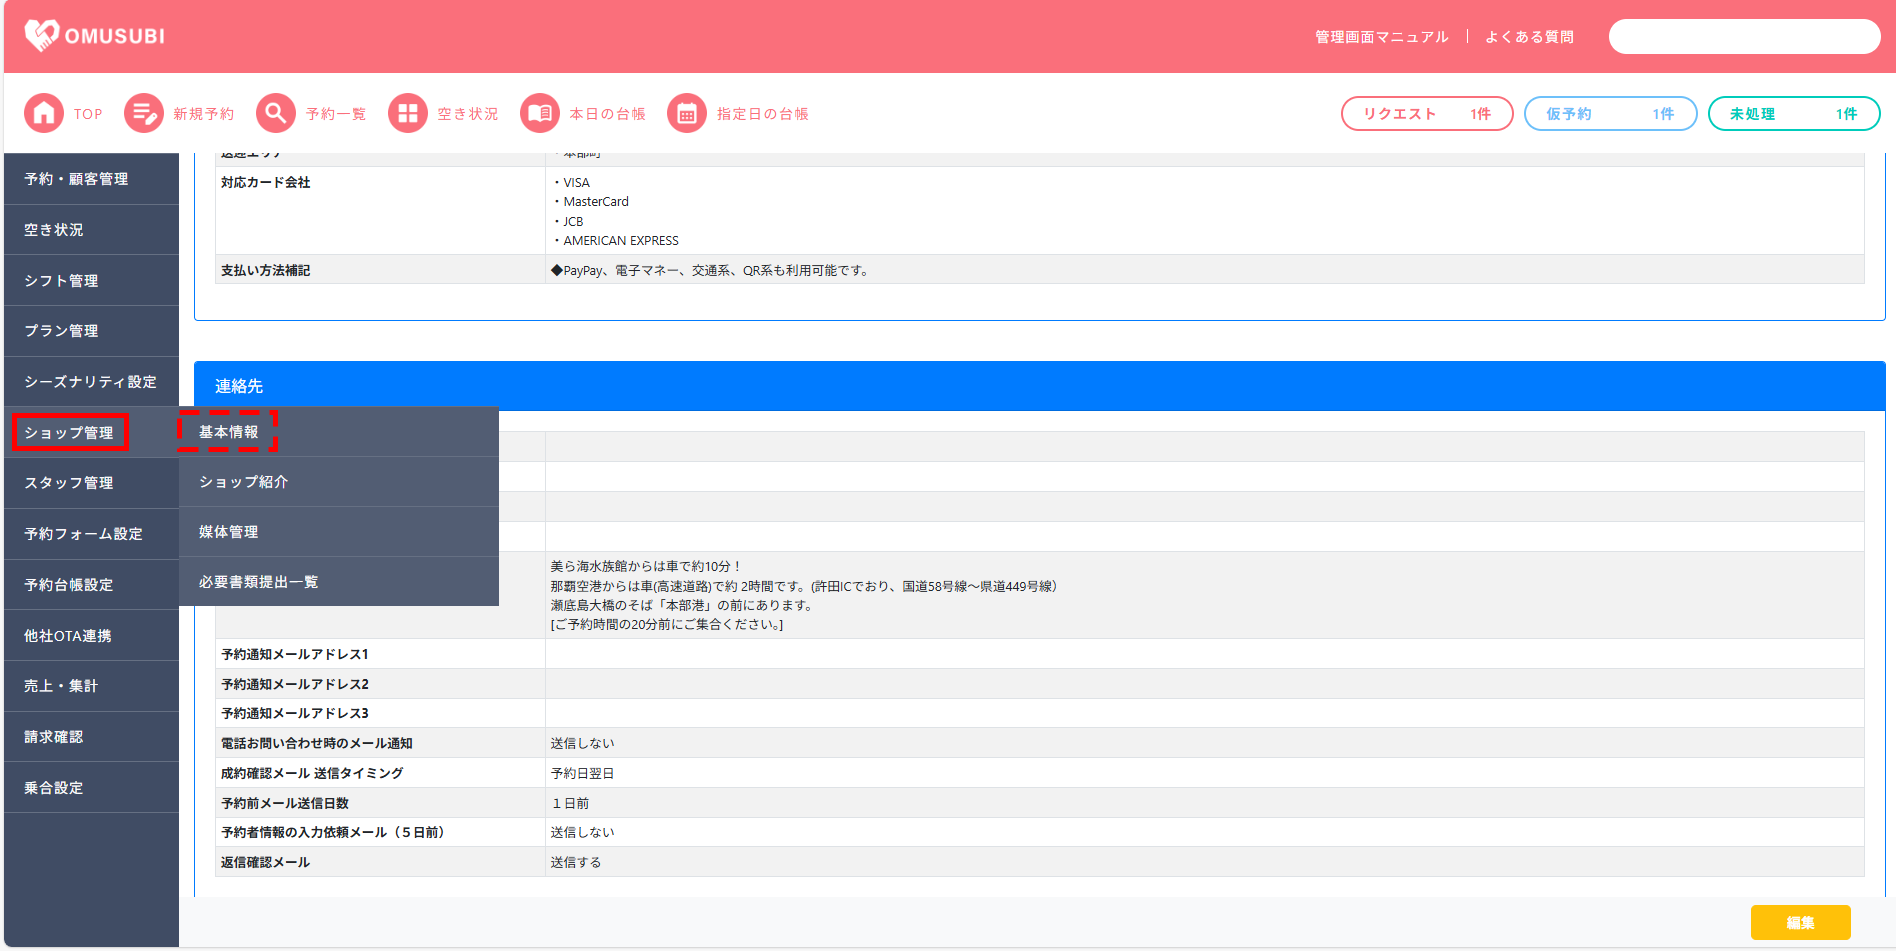Click the 管理画面マニュアル link
The width and height of the screenshot is (1896, 951).
(x=1381, y=37)
